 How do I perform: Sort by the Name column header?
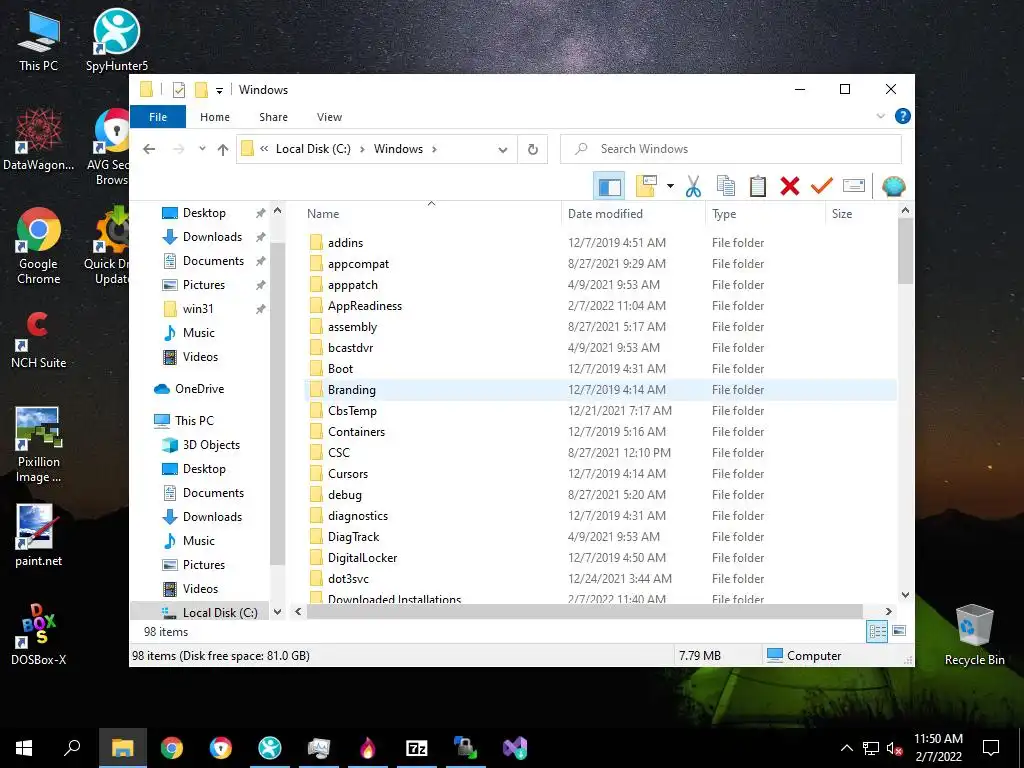(x=432, y=214)
